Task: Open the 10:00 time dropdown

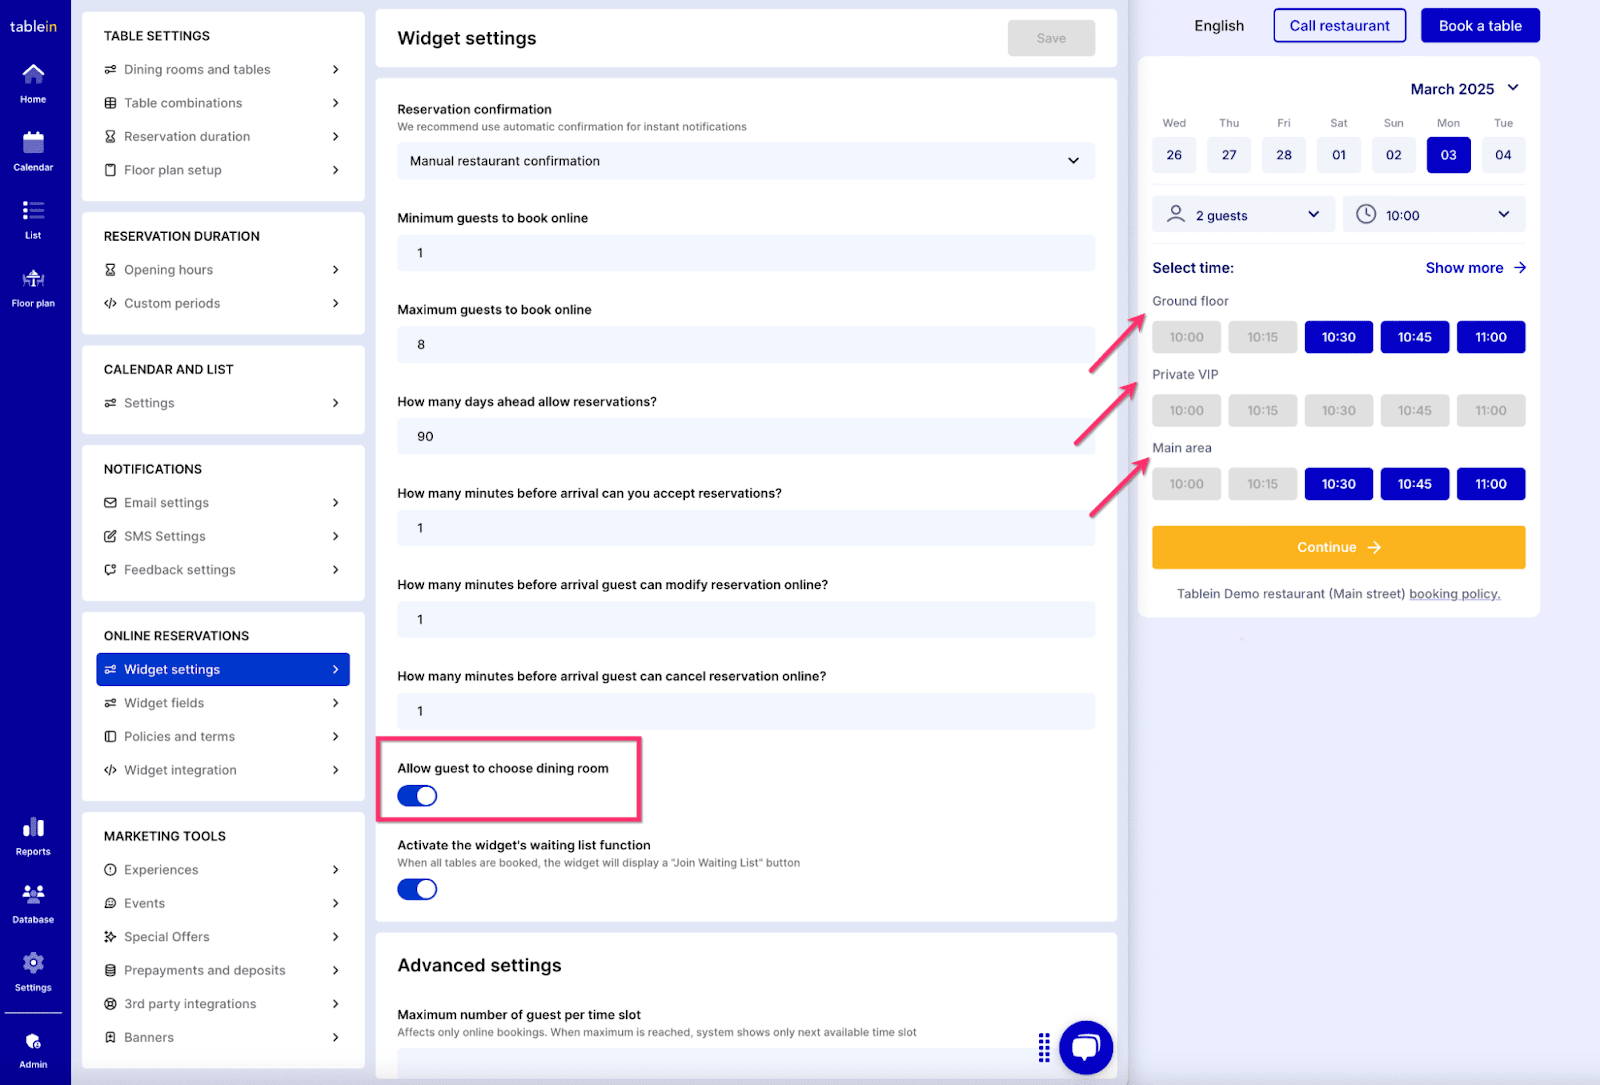Action: (1434, 214)
